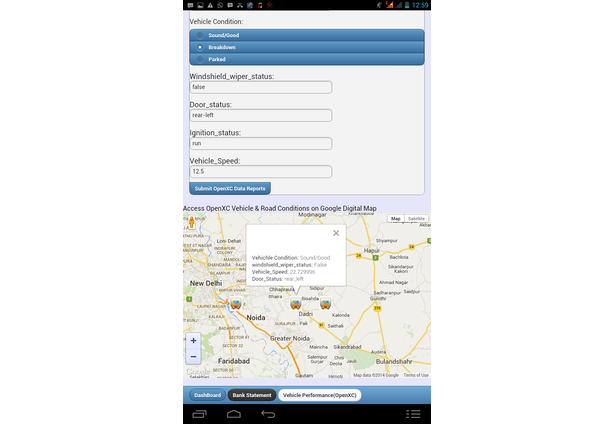The width and height of the screenshot is (615, 424).
Task: Open the Vehicle Performance(OpenXC) tab
Action: coord(320,395)
